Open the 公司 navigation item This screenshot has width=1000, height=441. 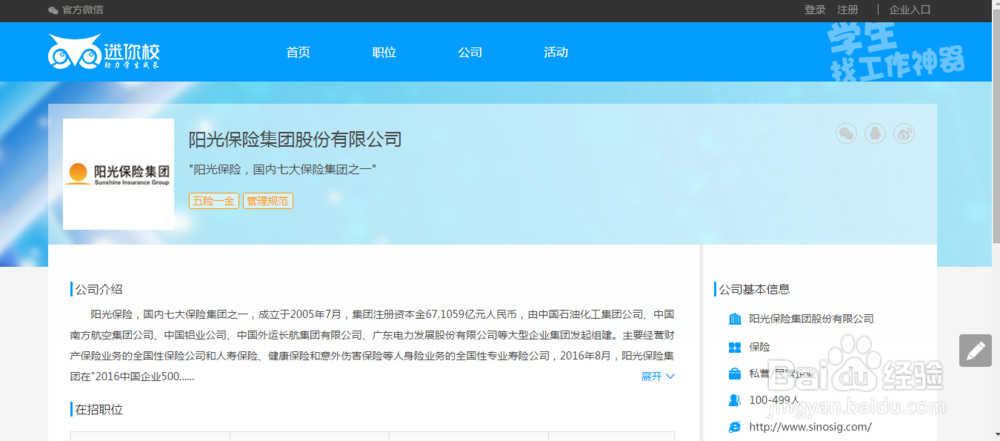(470, 52)
